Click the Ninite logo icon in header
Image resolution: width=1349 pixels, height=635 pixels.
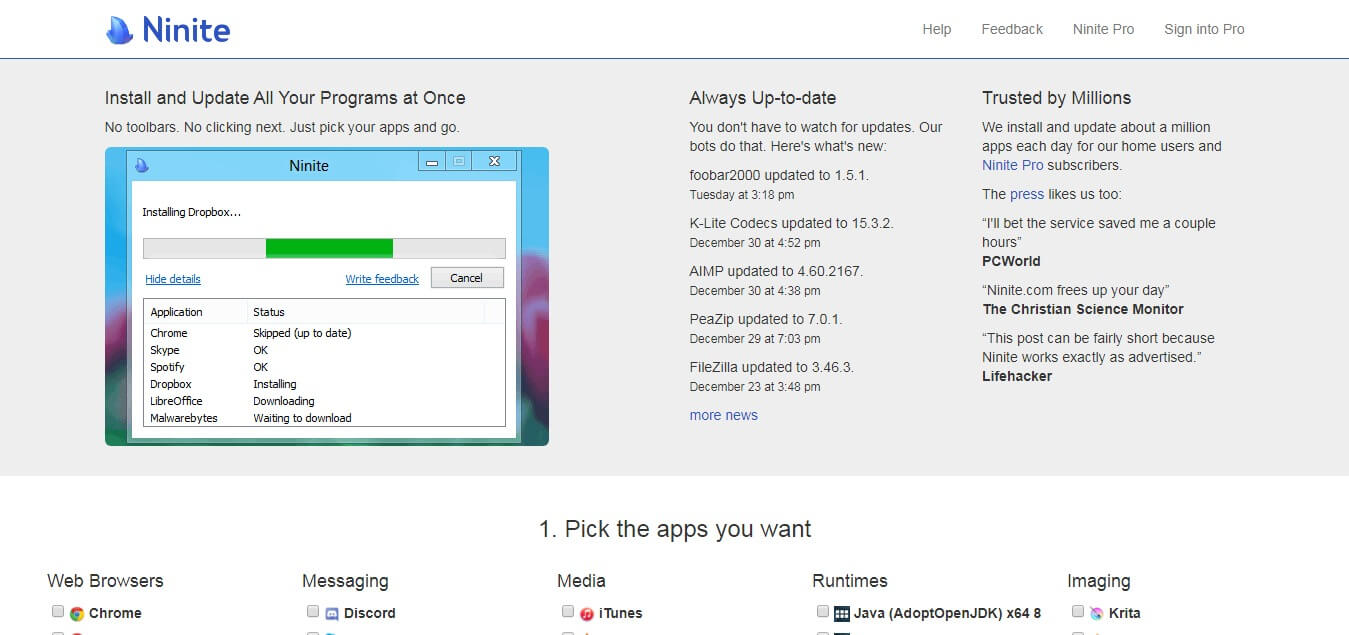pyautogui.click(x=119, y=30)
